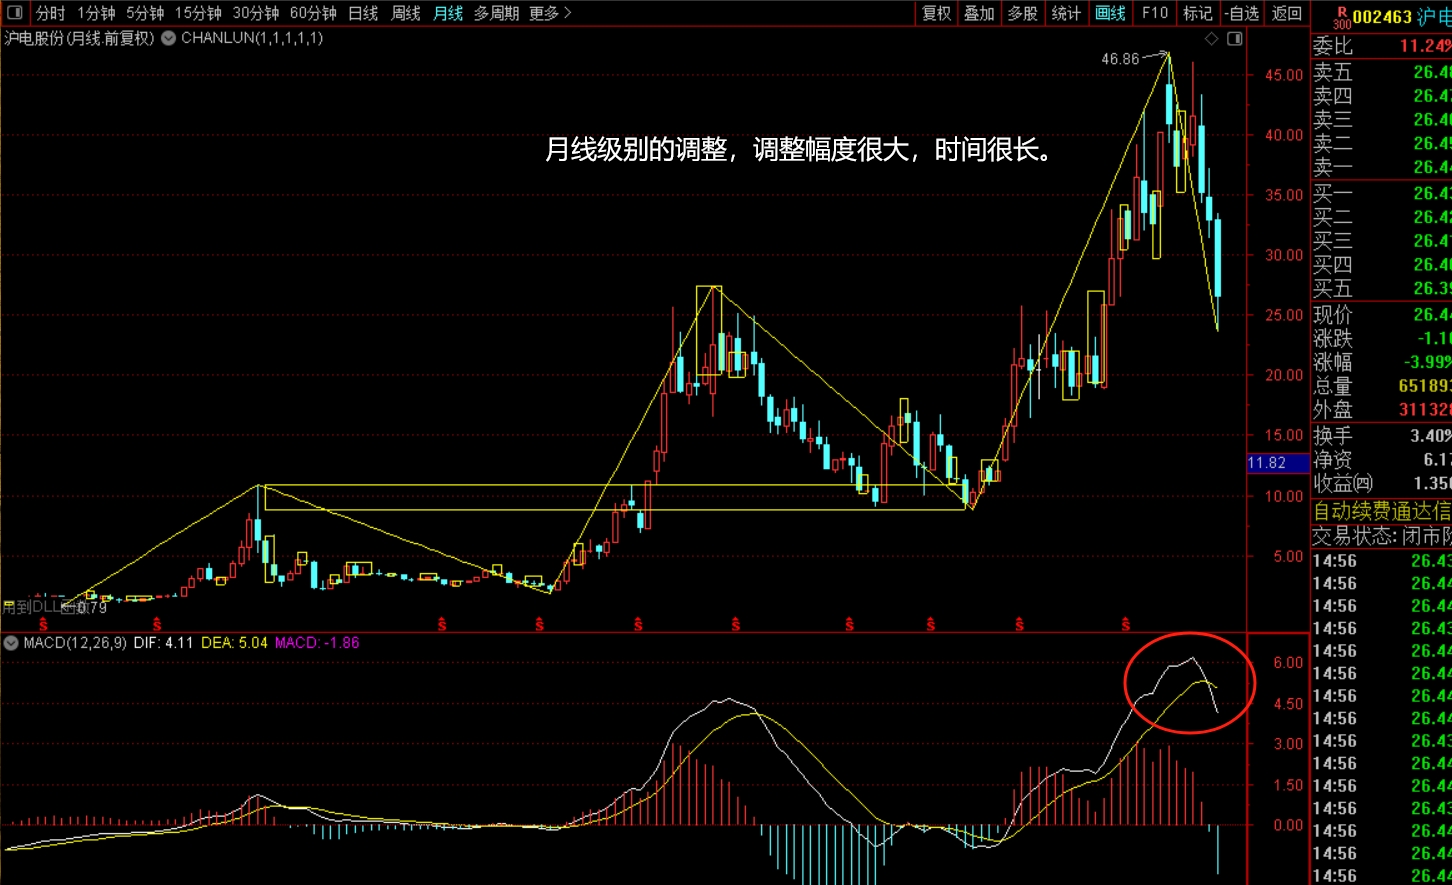This screenshot has width=1452, height=885.
Task: Click the 沪电股份(月线.前复权) chart title
Action: [79, 38]
